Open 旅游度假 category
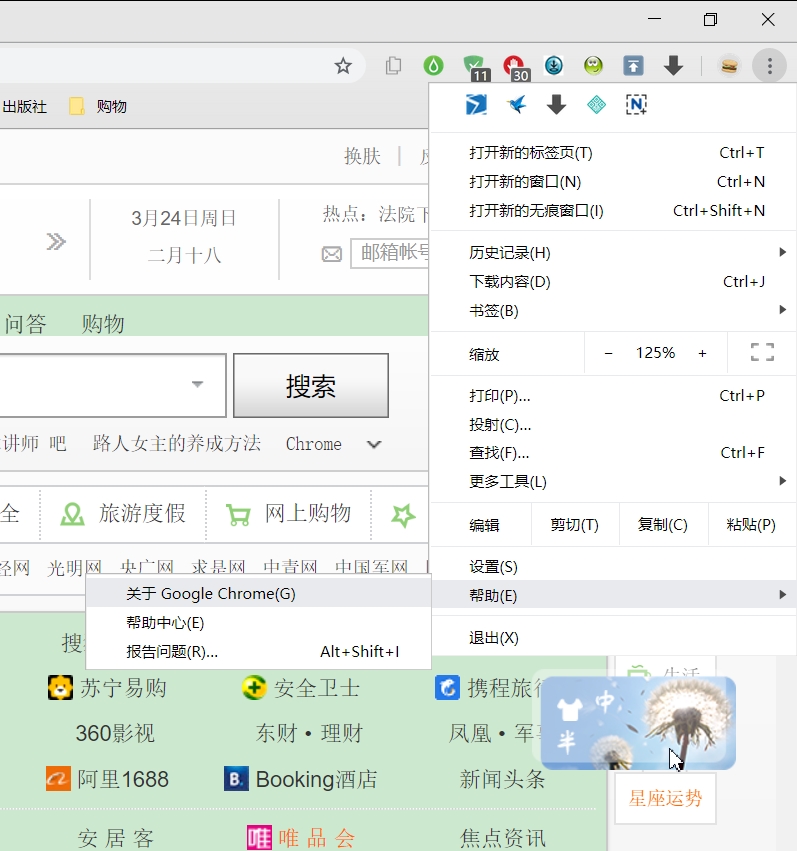The height and width of the screenshot is (851, 797). click(123, 513)
